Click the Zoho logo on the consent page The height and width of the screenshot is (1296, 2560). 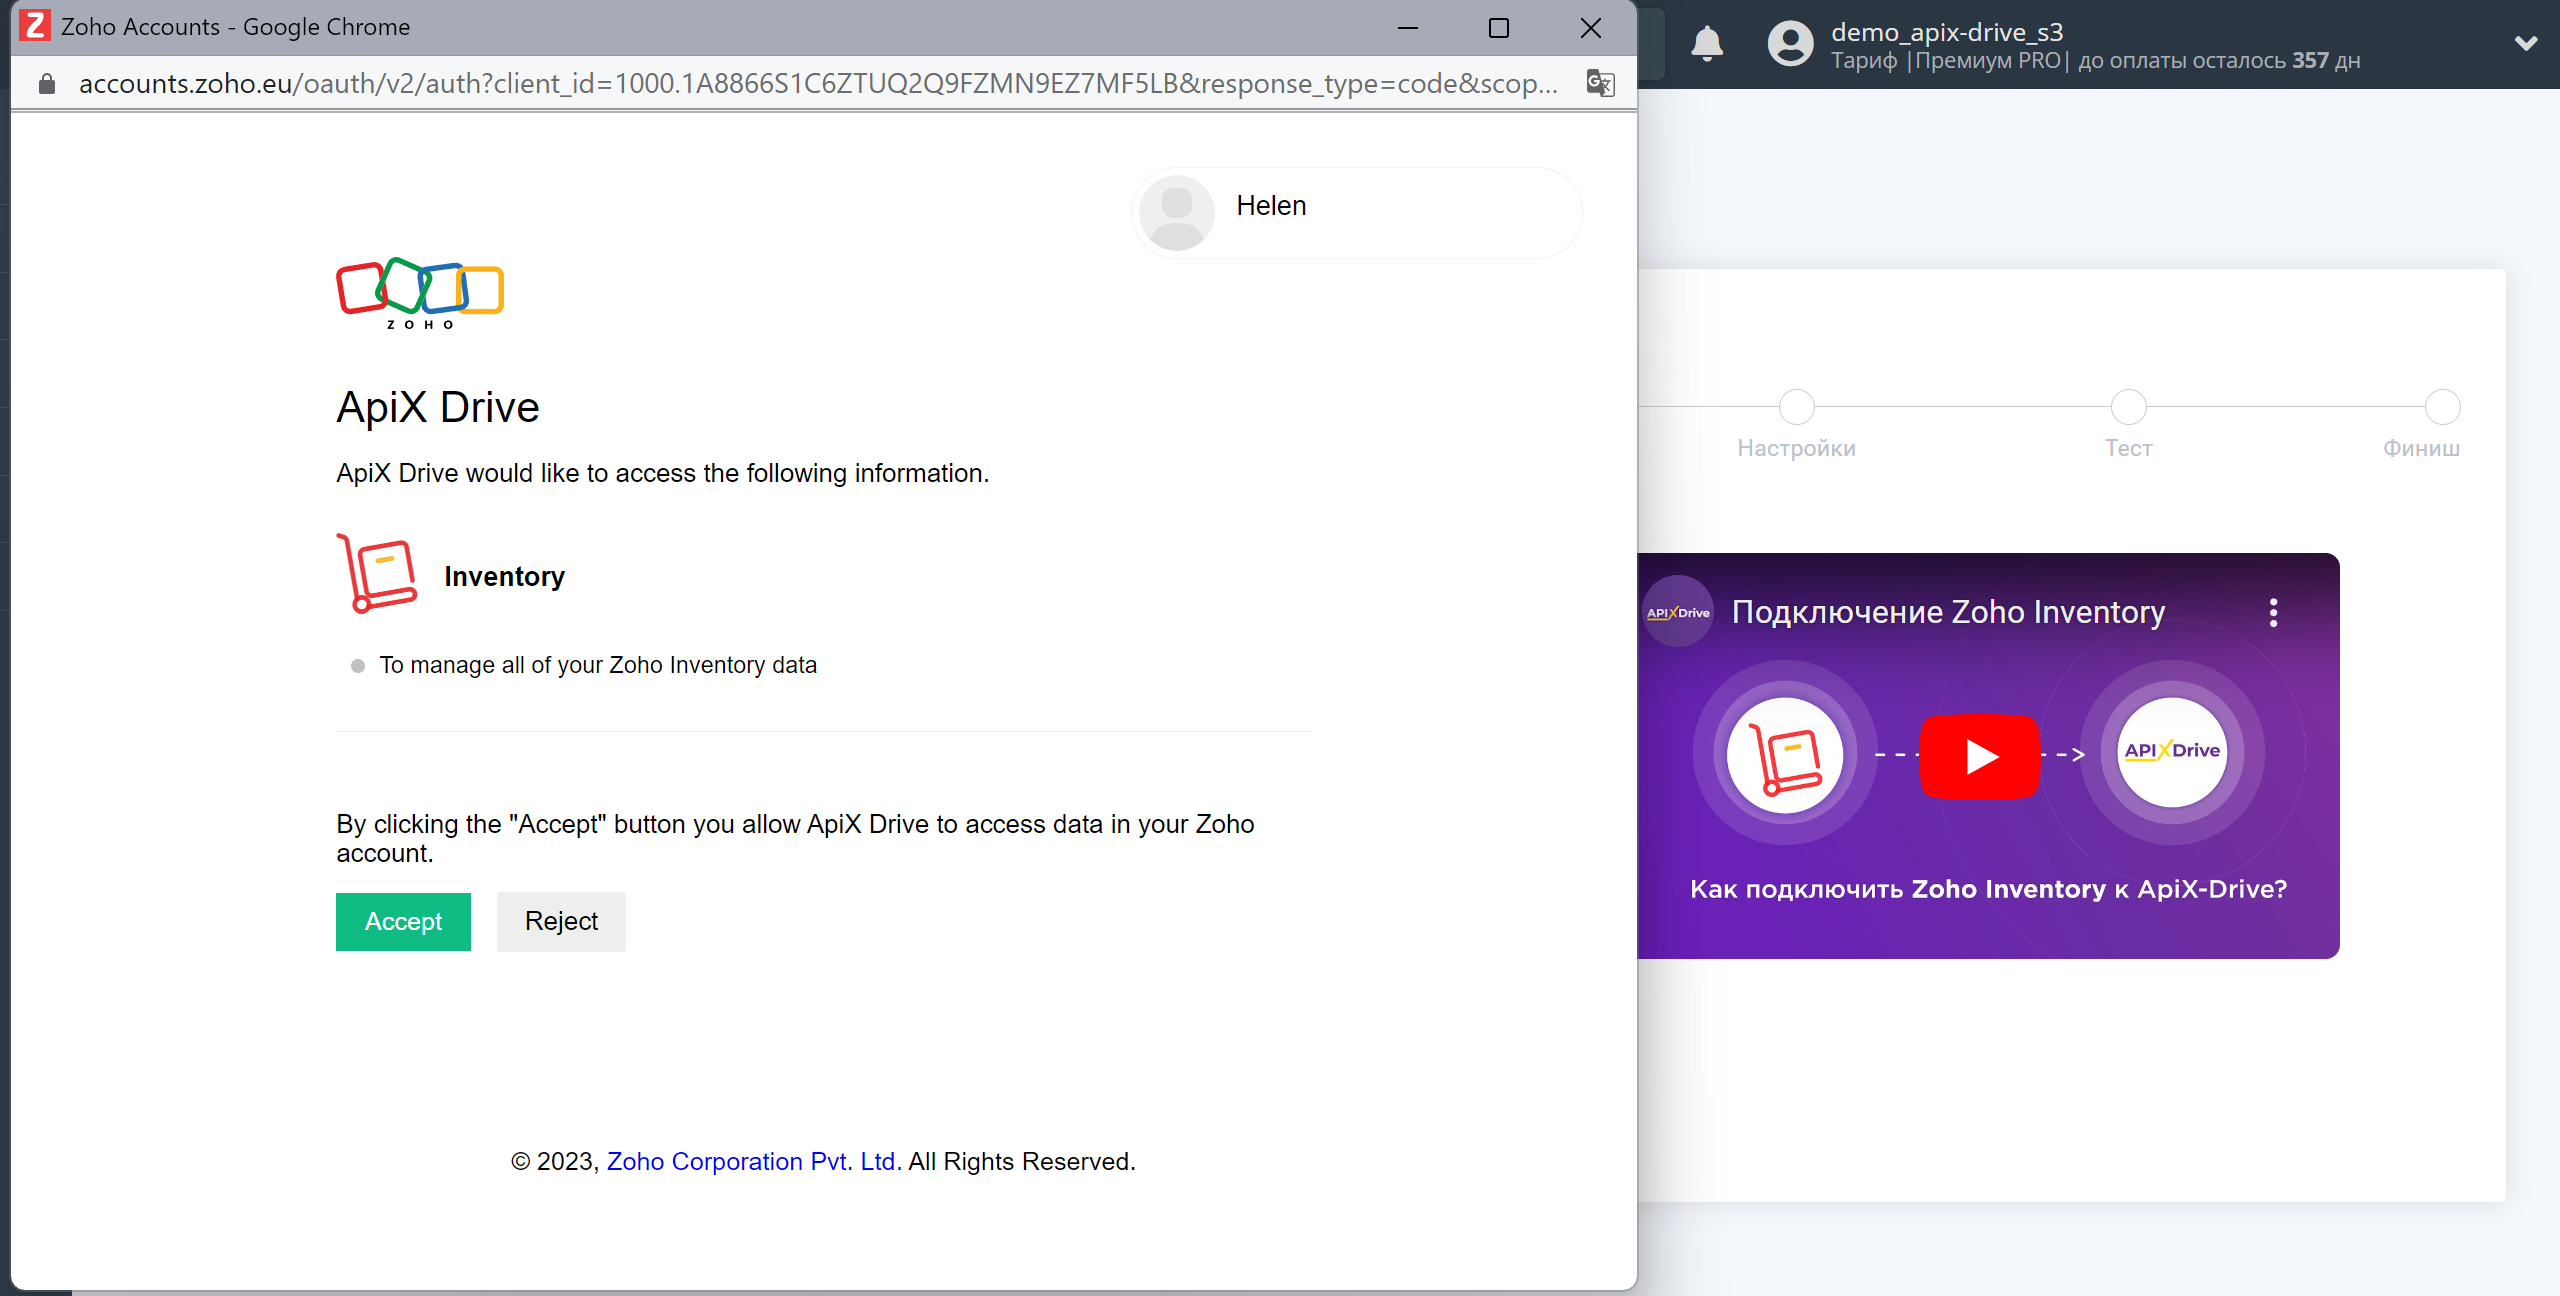pos(420,294)
